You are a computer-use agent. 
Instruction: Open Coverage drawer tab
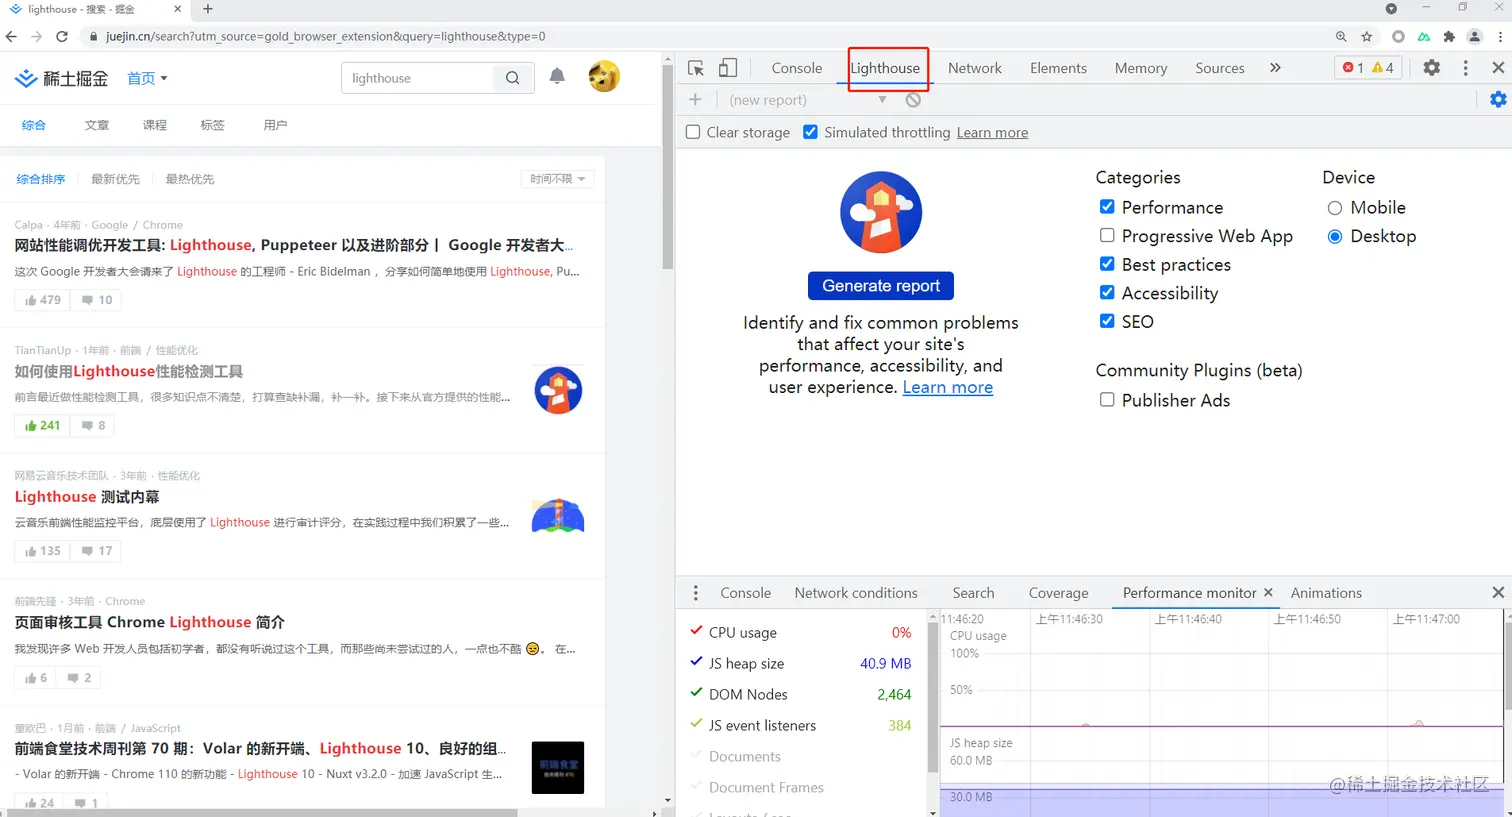pos(1058,593)
